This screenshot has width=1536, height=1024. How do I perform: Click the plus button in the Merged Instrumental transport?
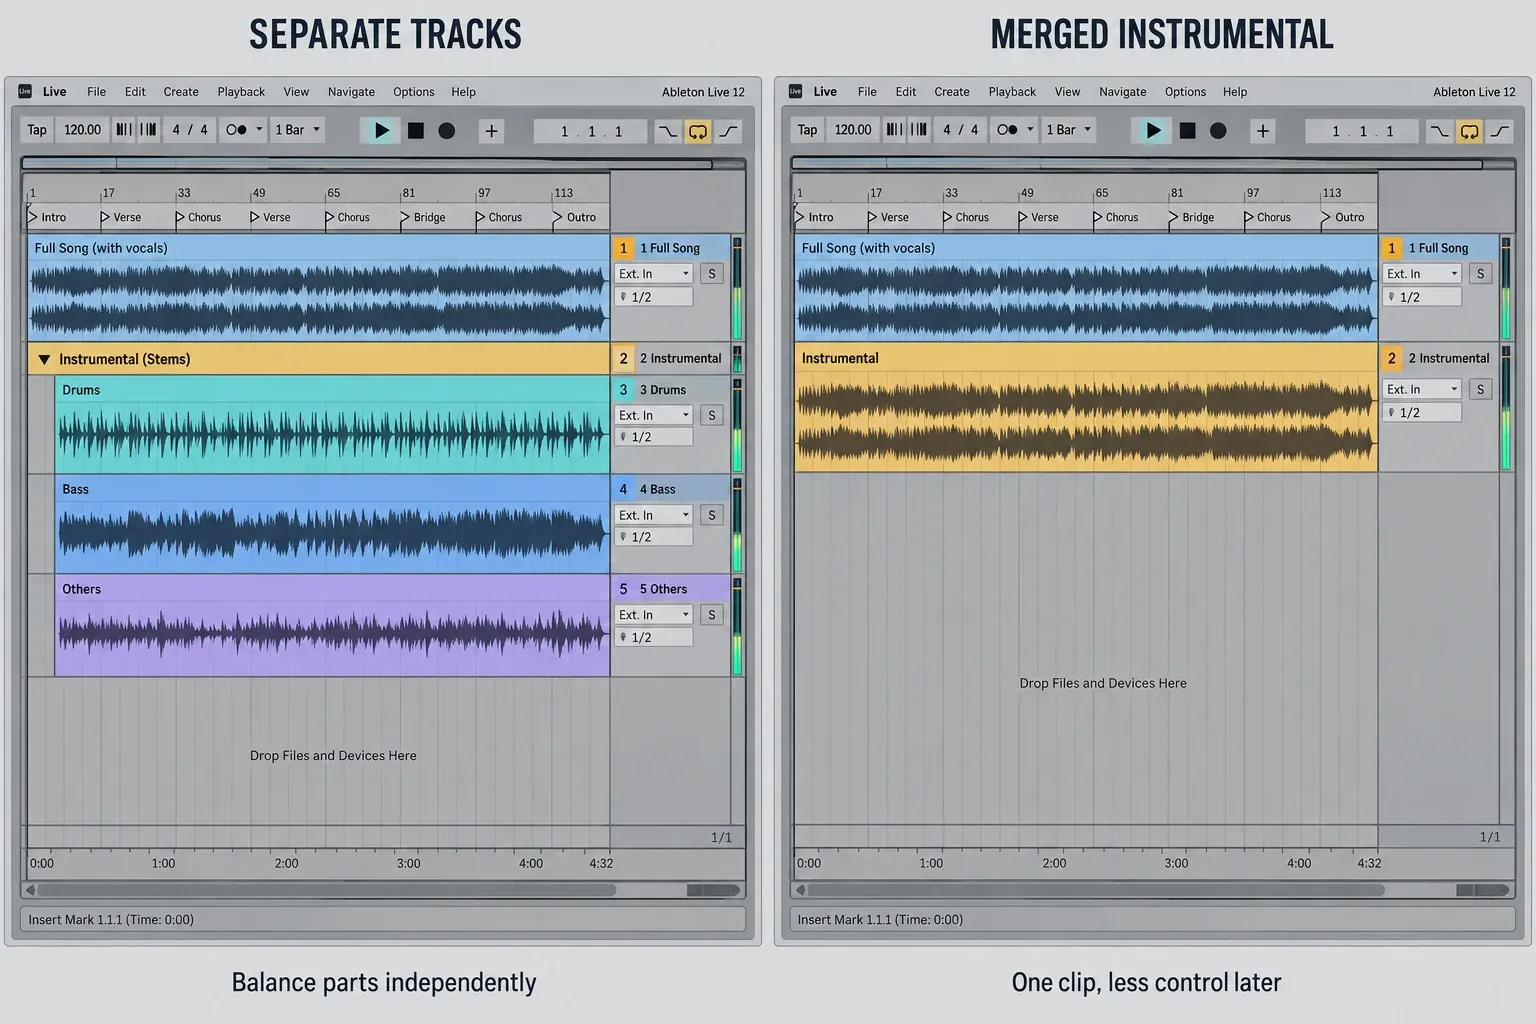[x=1263, y=130]
